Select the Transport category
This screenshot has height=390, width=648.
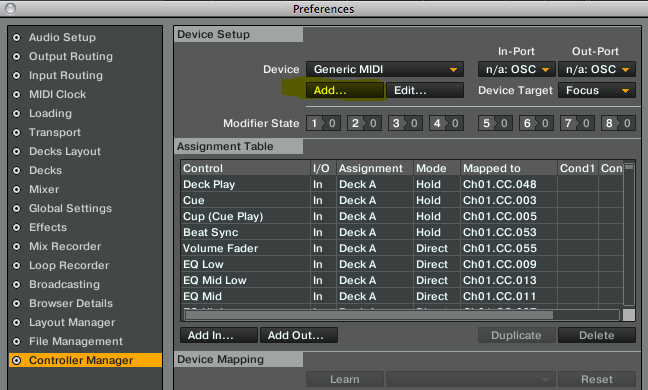[x=85, y=132]
